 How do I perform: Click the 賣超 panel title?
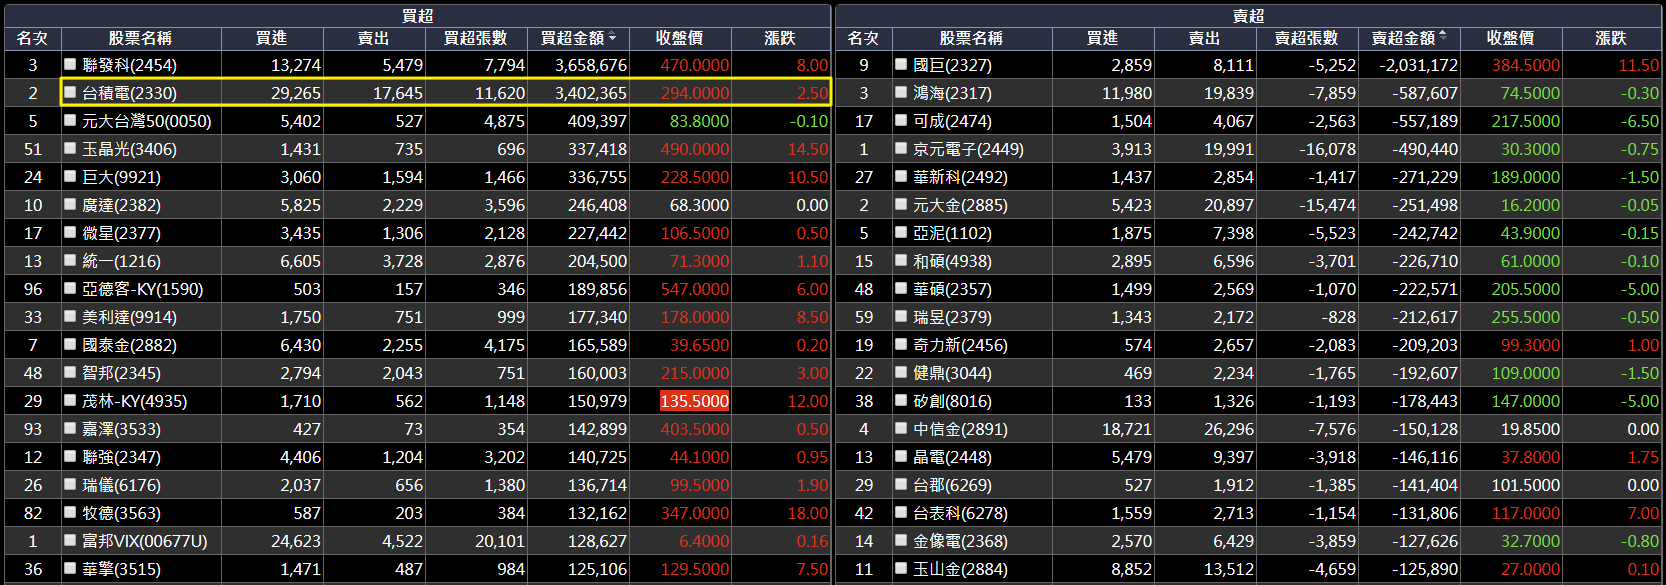coord(1248,15)
